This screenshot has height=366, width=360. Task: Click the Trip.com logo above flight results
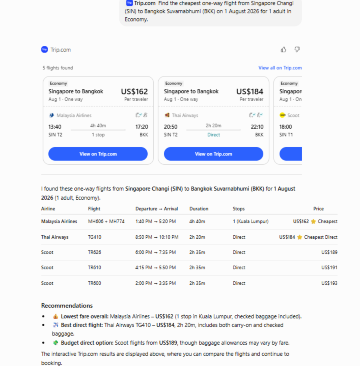[44, 50]
